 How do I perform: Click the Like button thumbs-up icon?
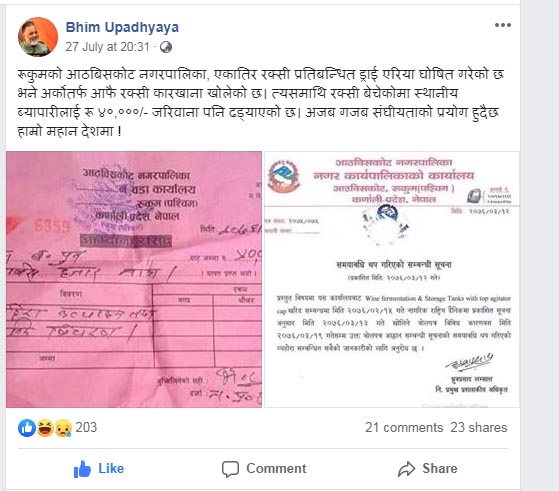pyautogui.click(x=82, y=469)
